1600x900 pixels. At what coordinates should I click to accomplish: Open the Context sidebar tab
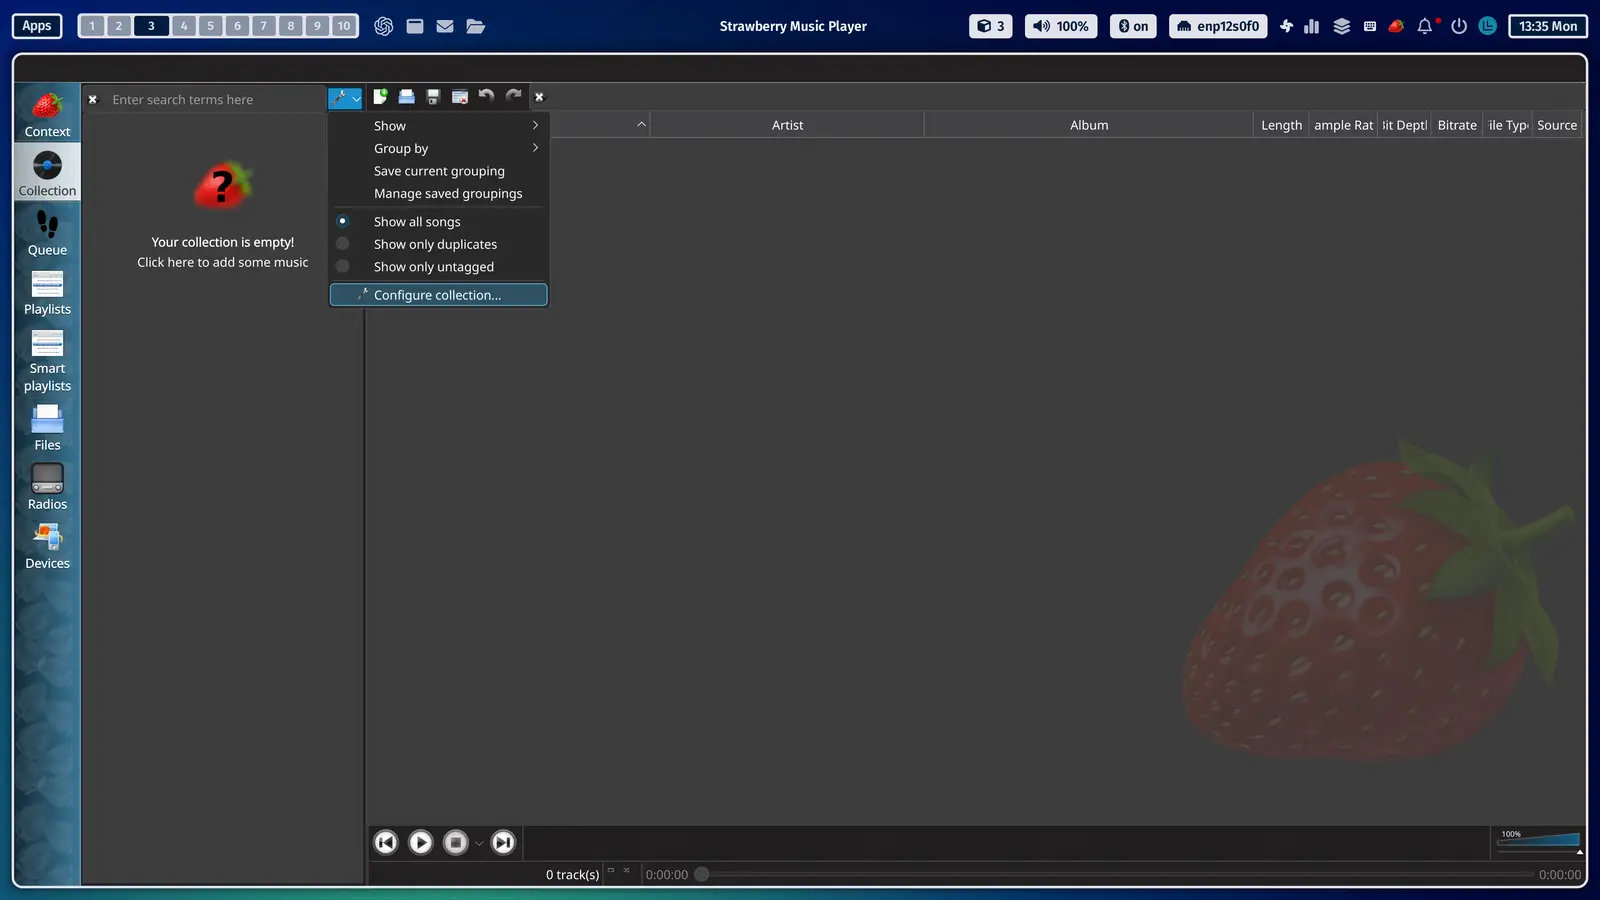47,113
